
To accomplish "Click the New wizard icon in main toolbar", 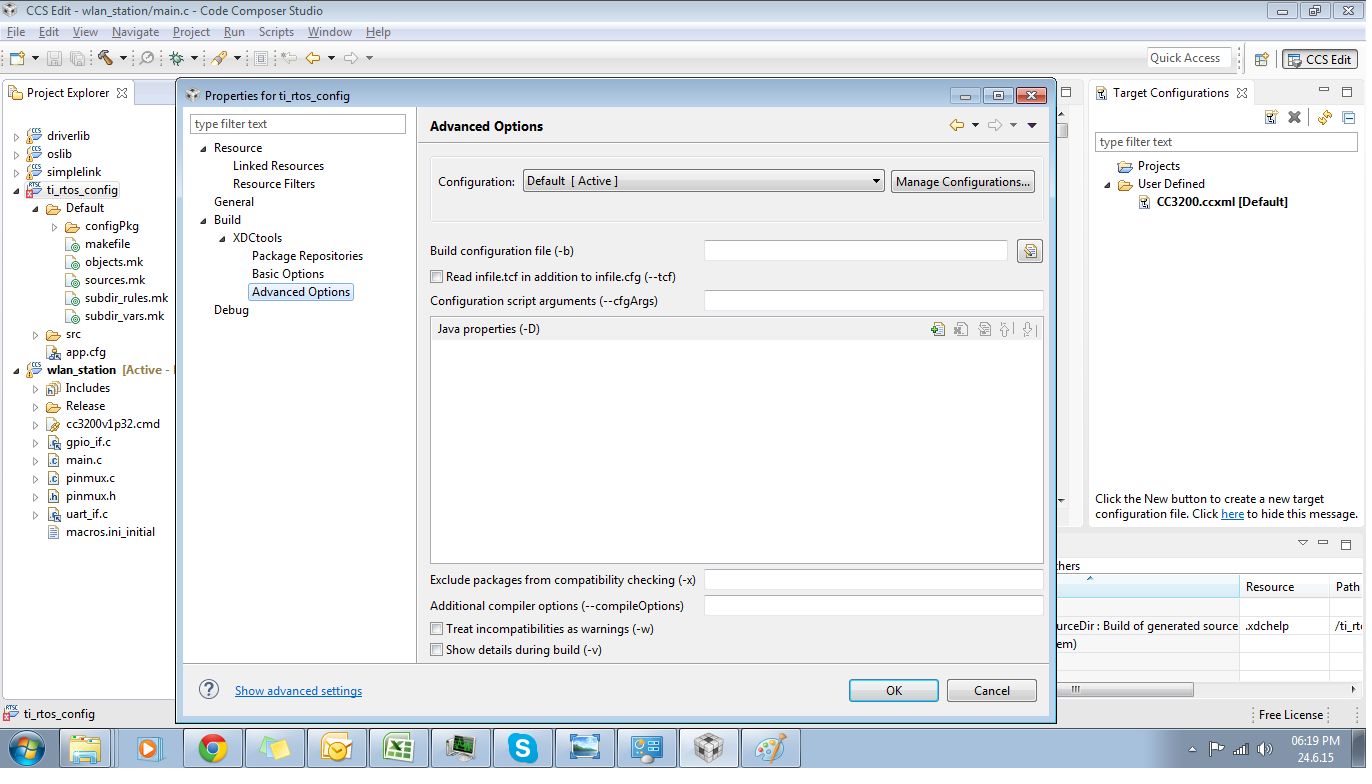I will (x=16, y=59).
